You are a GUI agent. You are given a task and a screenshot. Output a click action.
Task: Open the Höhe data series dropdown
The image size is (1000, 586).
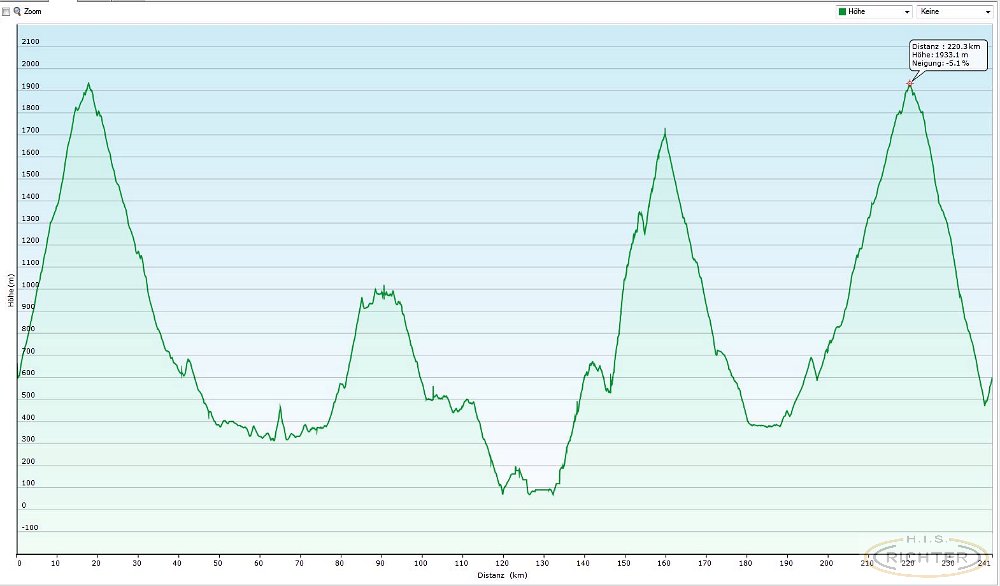(x=874, y=11)
